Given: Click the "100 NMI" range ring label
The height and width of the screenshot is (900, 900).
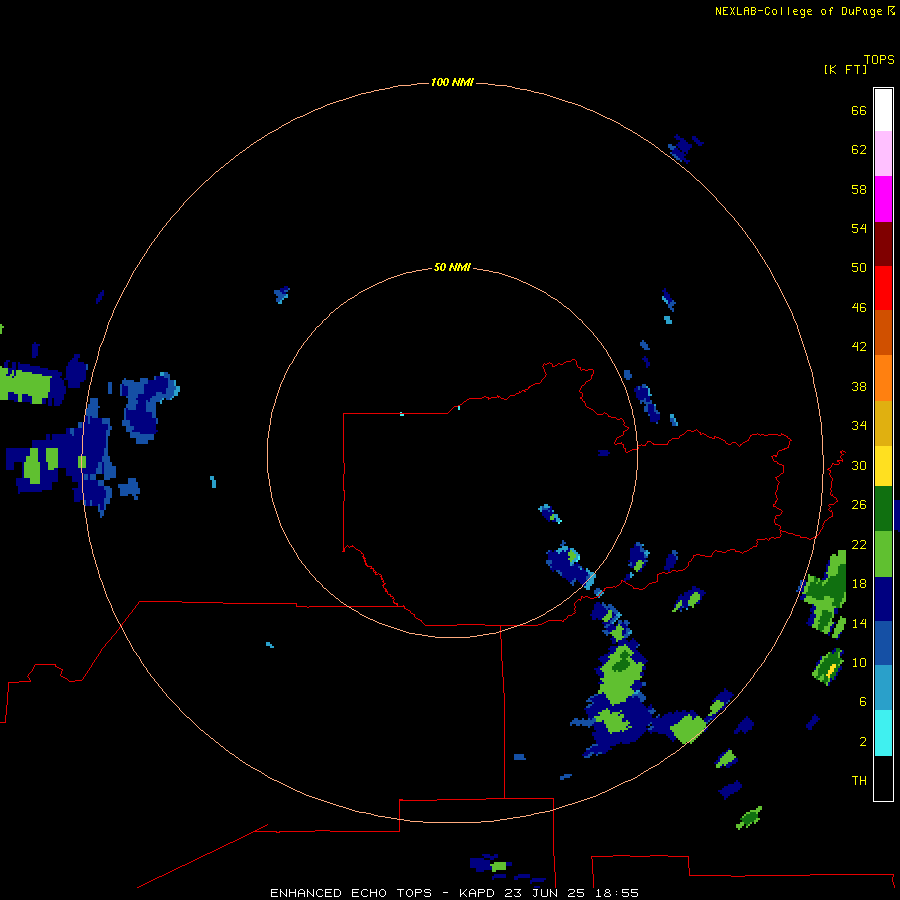Looking at the screenshot, I should tap(452, 82).
